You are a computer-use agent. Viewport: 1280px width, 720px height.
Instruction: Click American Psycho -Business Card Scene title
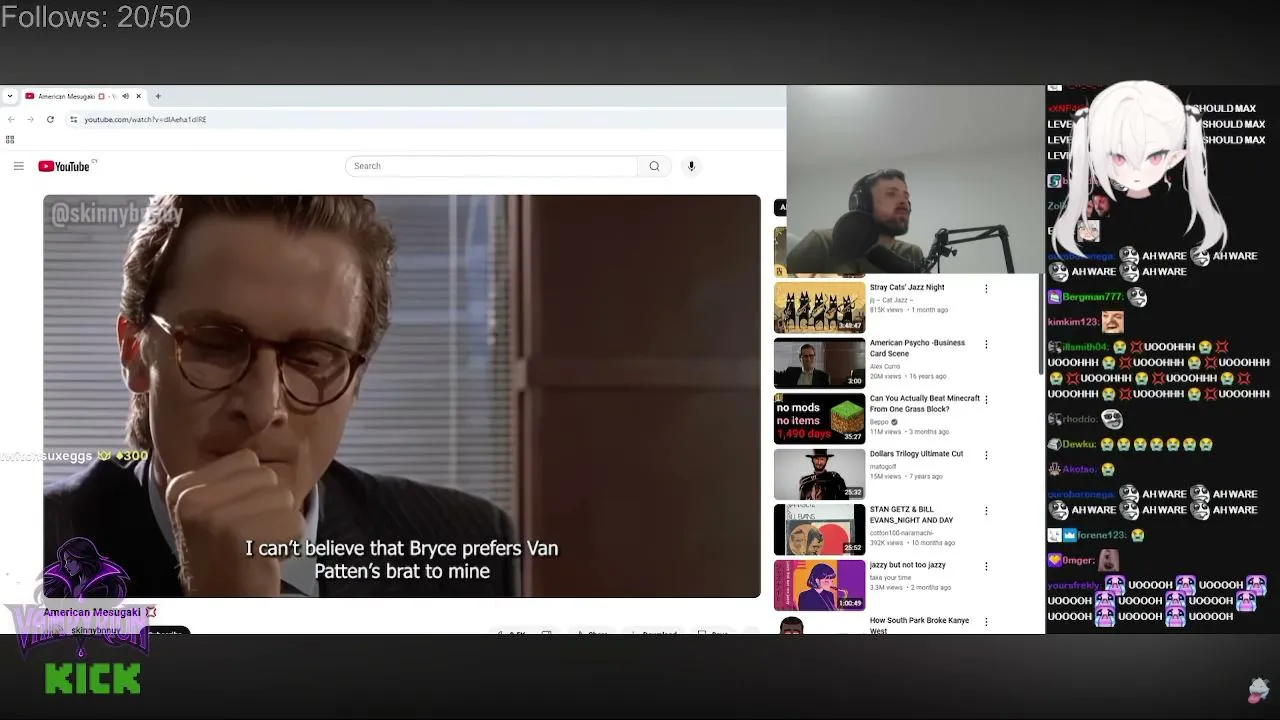click(x=917, y=348)
